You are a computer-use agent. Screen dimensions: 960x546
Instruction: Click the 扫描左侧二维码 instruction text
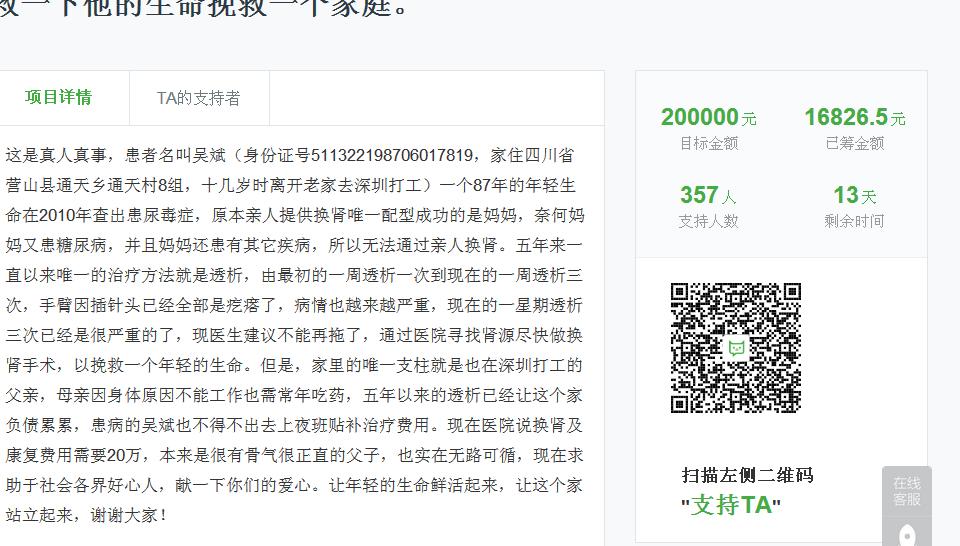pos(747,475)
